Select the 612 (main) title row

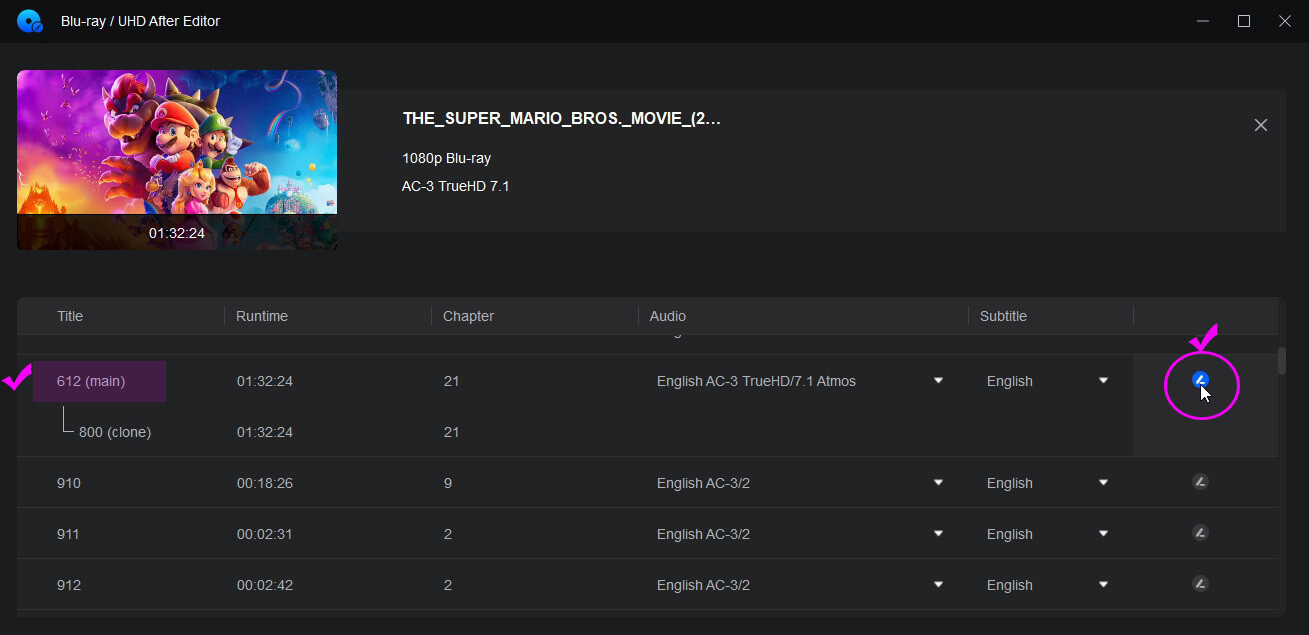click(x=91, y=381)
